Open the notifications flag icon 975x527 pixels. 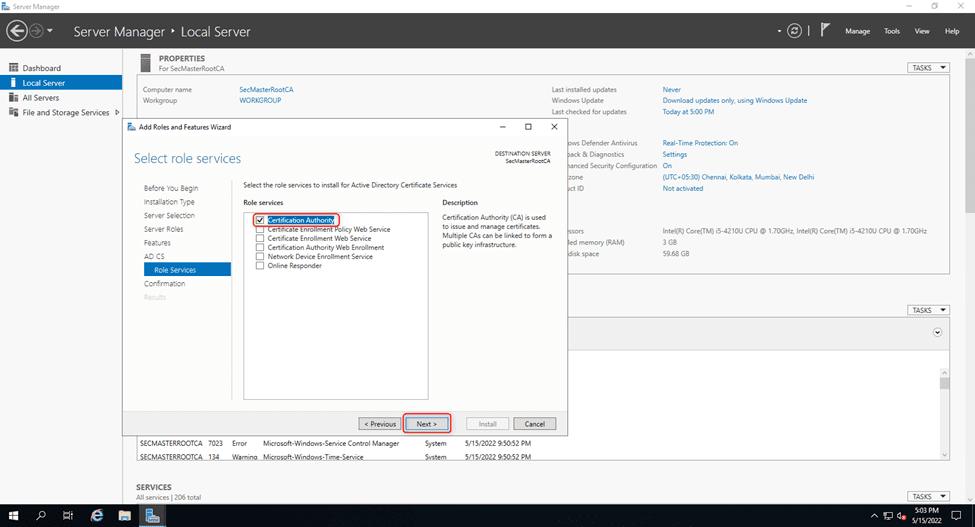click(825, 30)
